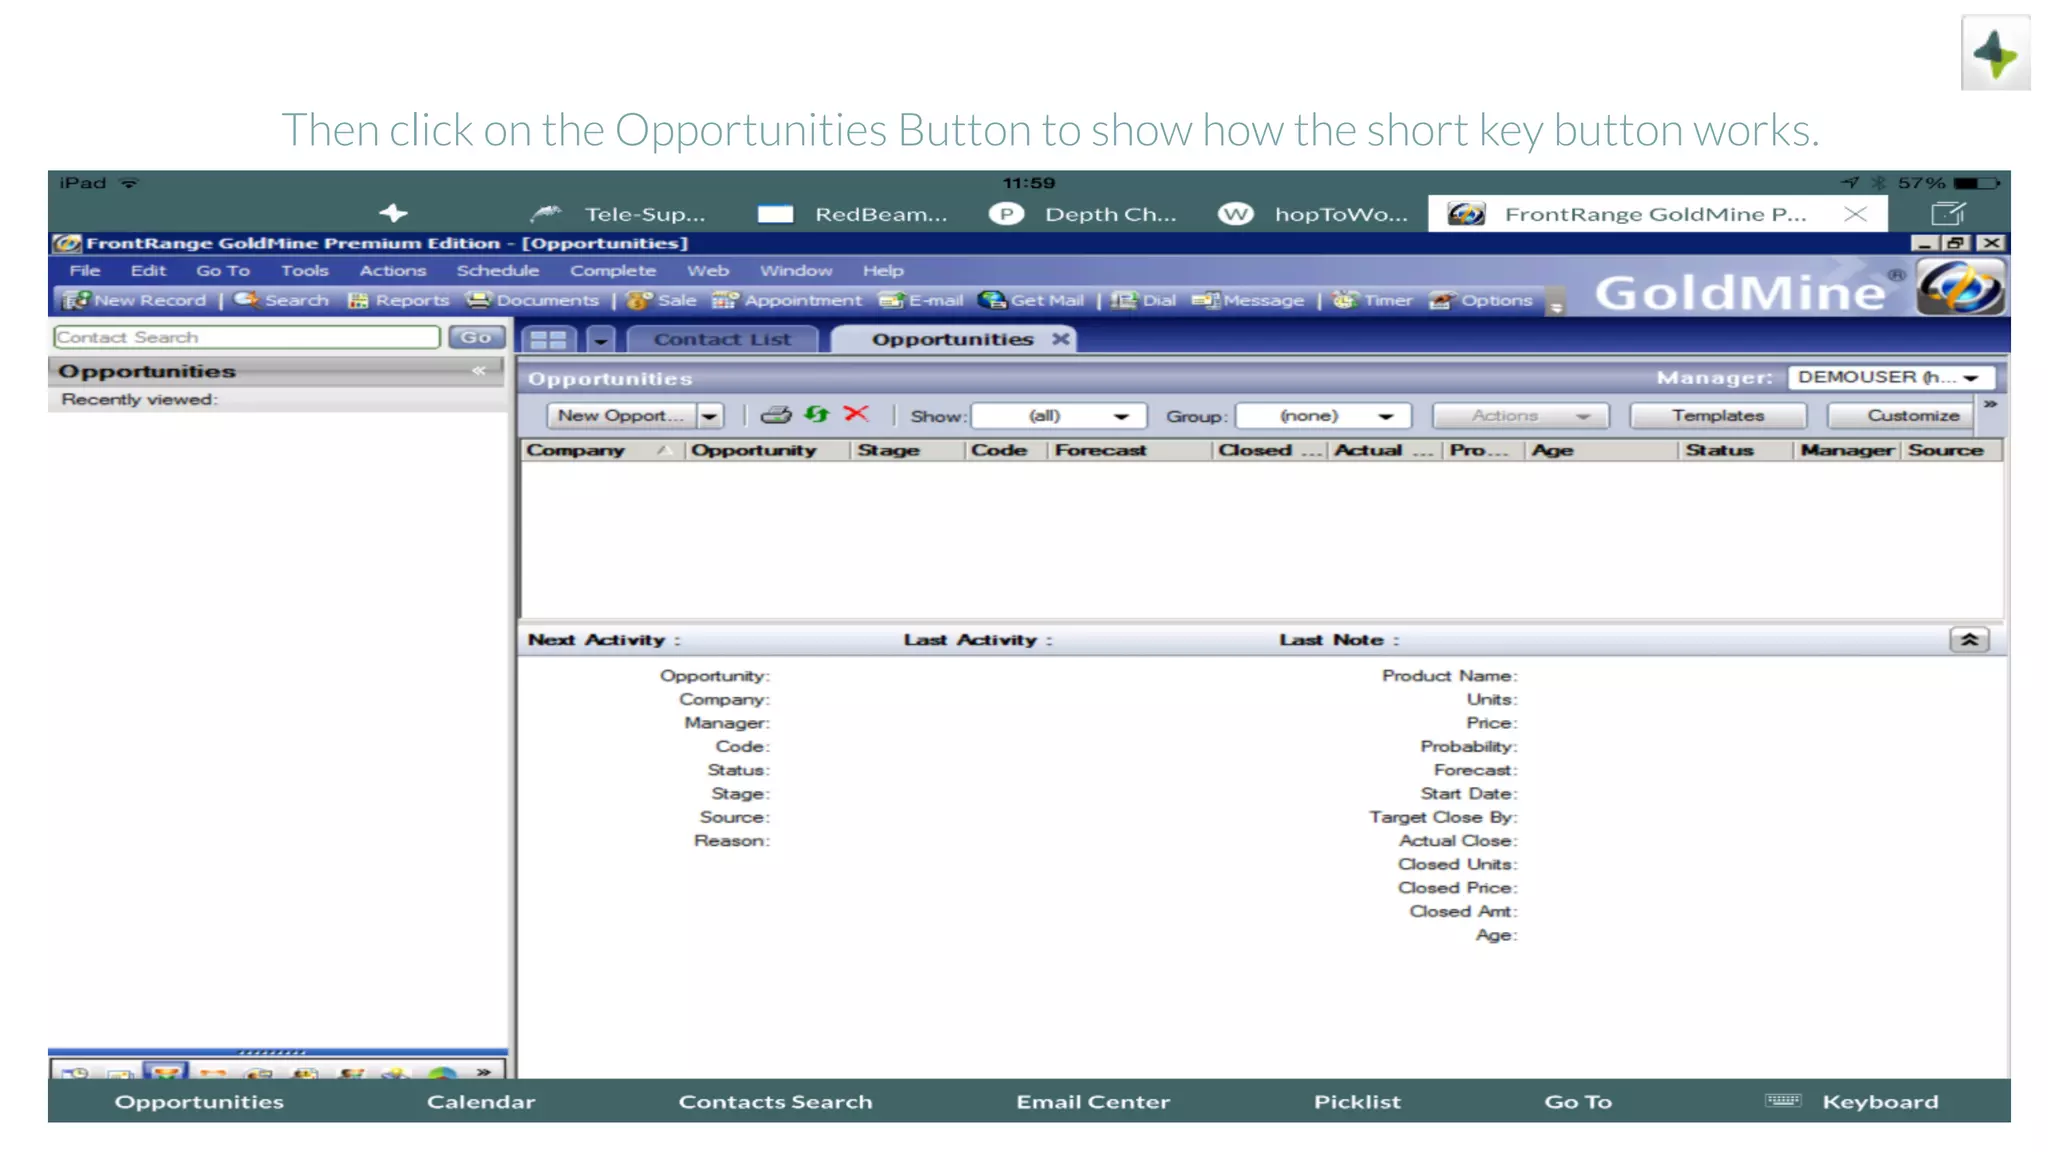The image size is (2048, 1152).
Task: Click the print icon in Opportunities toolbar
Action: click(x=775, y=415)
